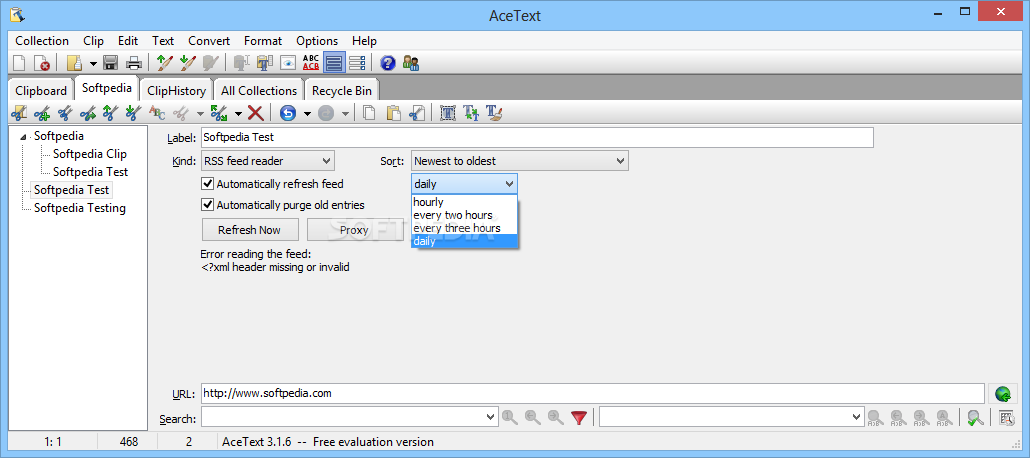This screenshot has height=458, width=1030.
Task: Click the brush with green down arrow icon
Action: [187, 63]
